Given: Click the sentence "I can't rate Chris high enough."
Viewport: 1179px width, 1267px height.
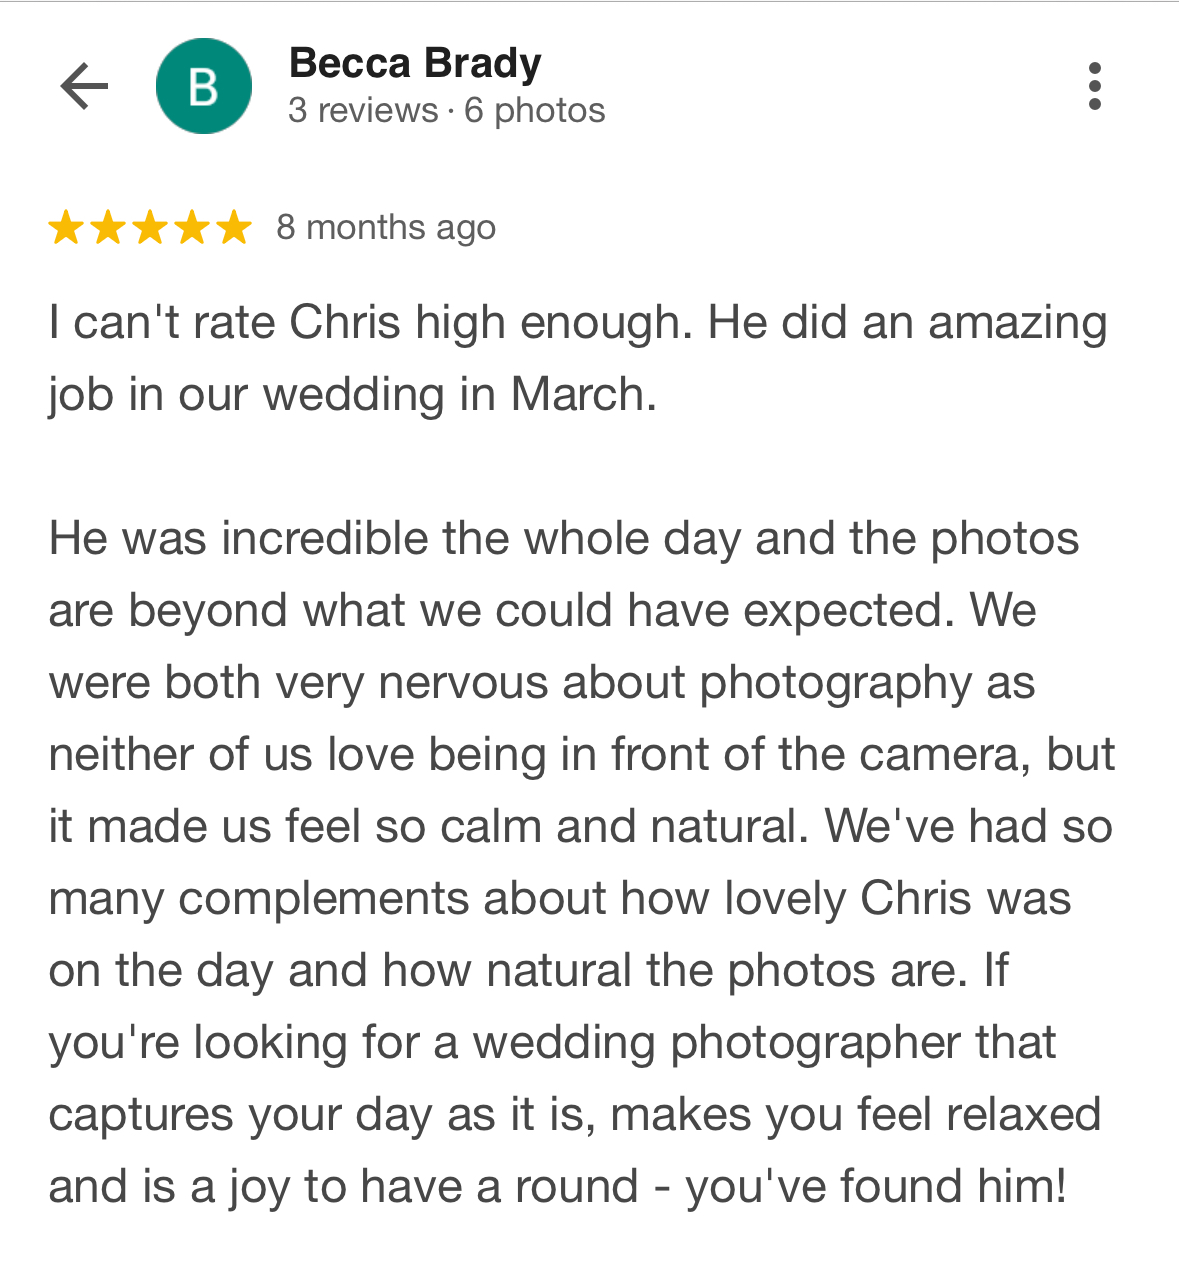Looking at the screenshot, I should (370, 323).
